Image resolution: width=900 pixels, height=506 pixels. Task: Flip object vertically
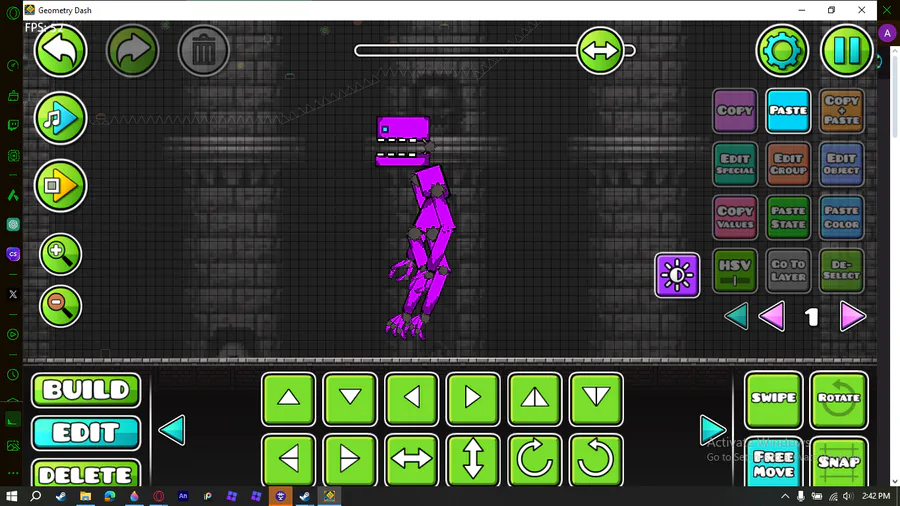tap(473, 460)
